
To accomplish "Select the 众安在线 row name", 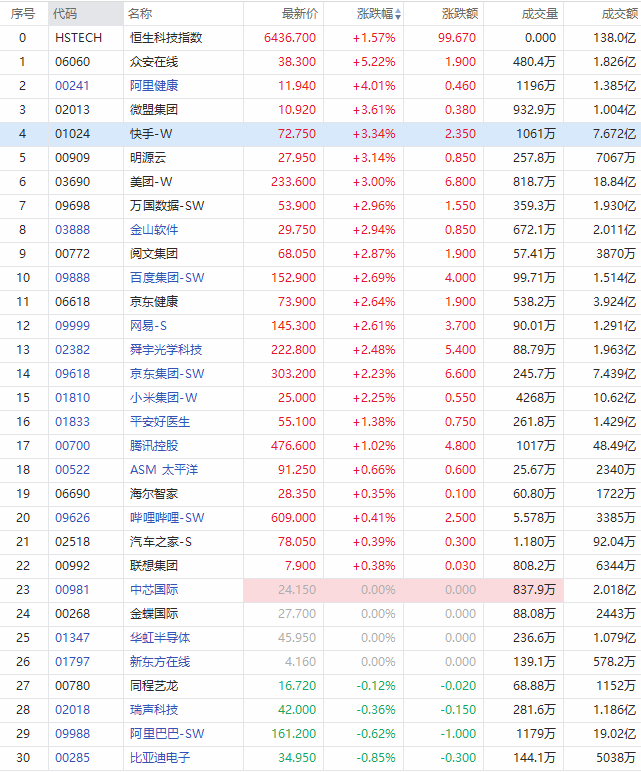I will click(x=154, y=62).
